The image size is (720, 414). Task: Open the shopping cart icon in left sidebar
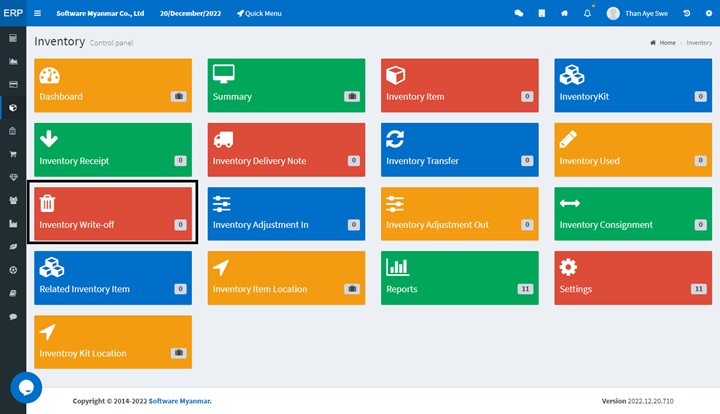pyautogui.click(x=13, y=154)
